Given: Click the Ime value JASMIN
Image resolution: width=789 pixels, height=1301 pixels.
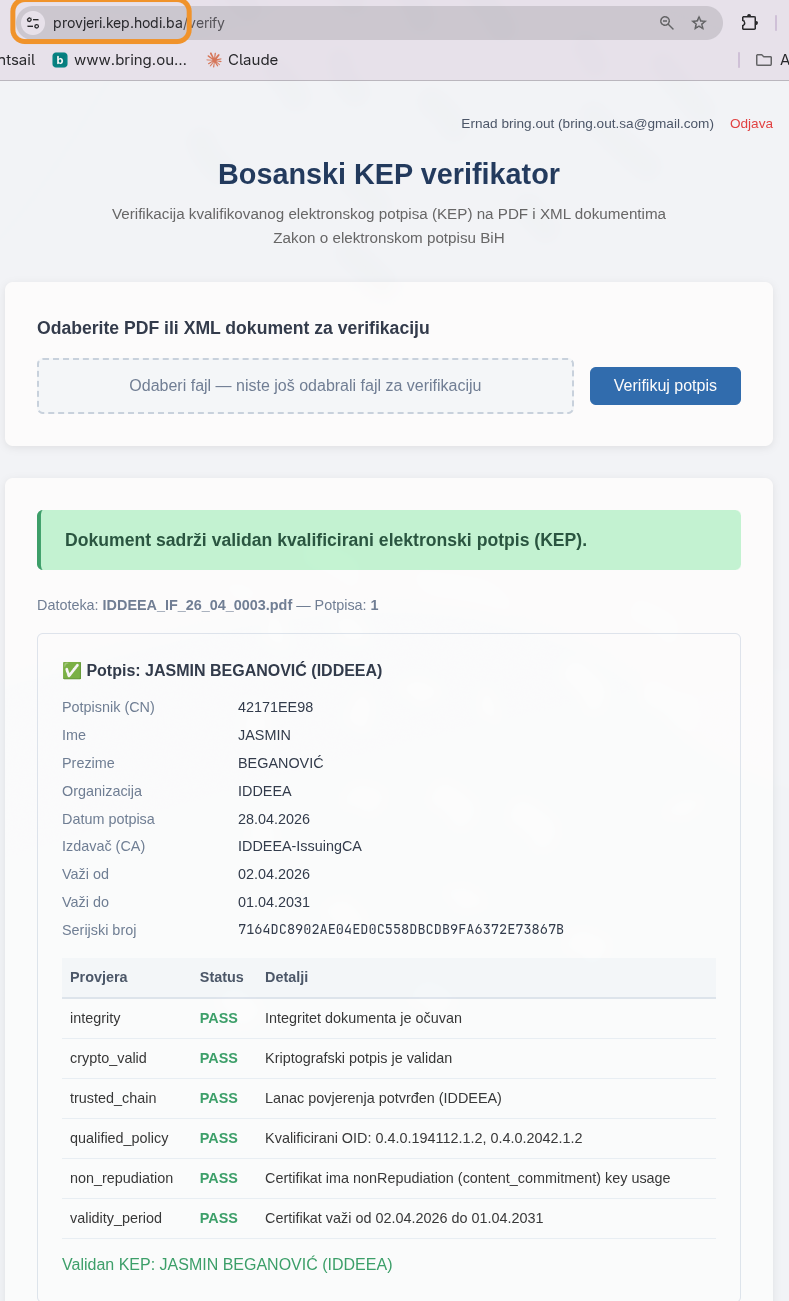Looking at the screenshot, I should [264, 735].
